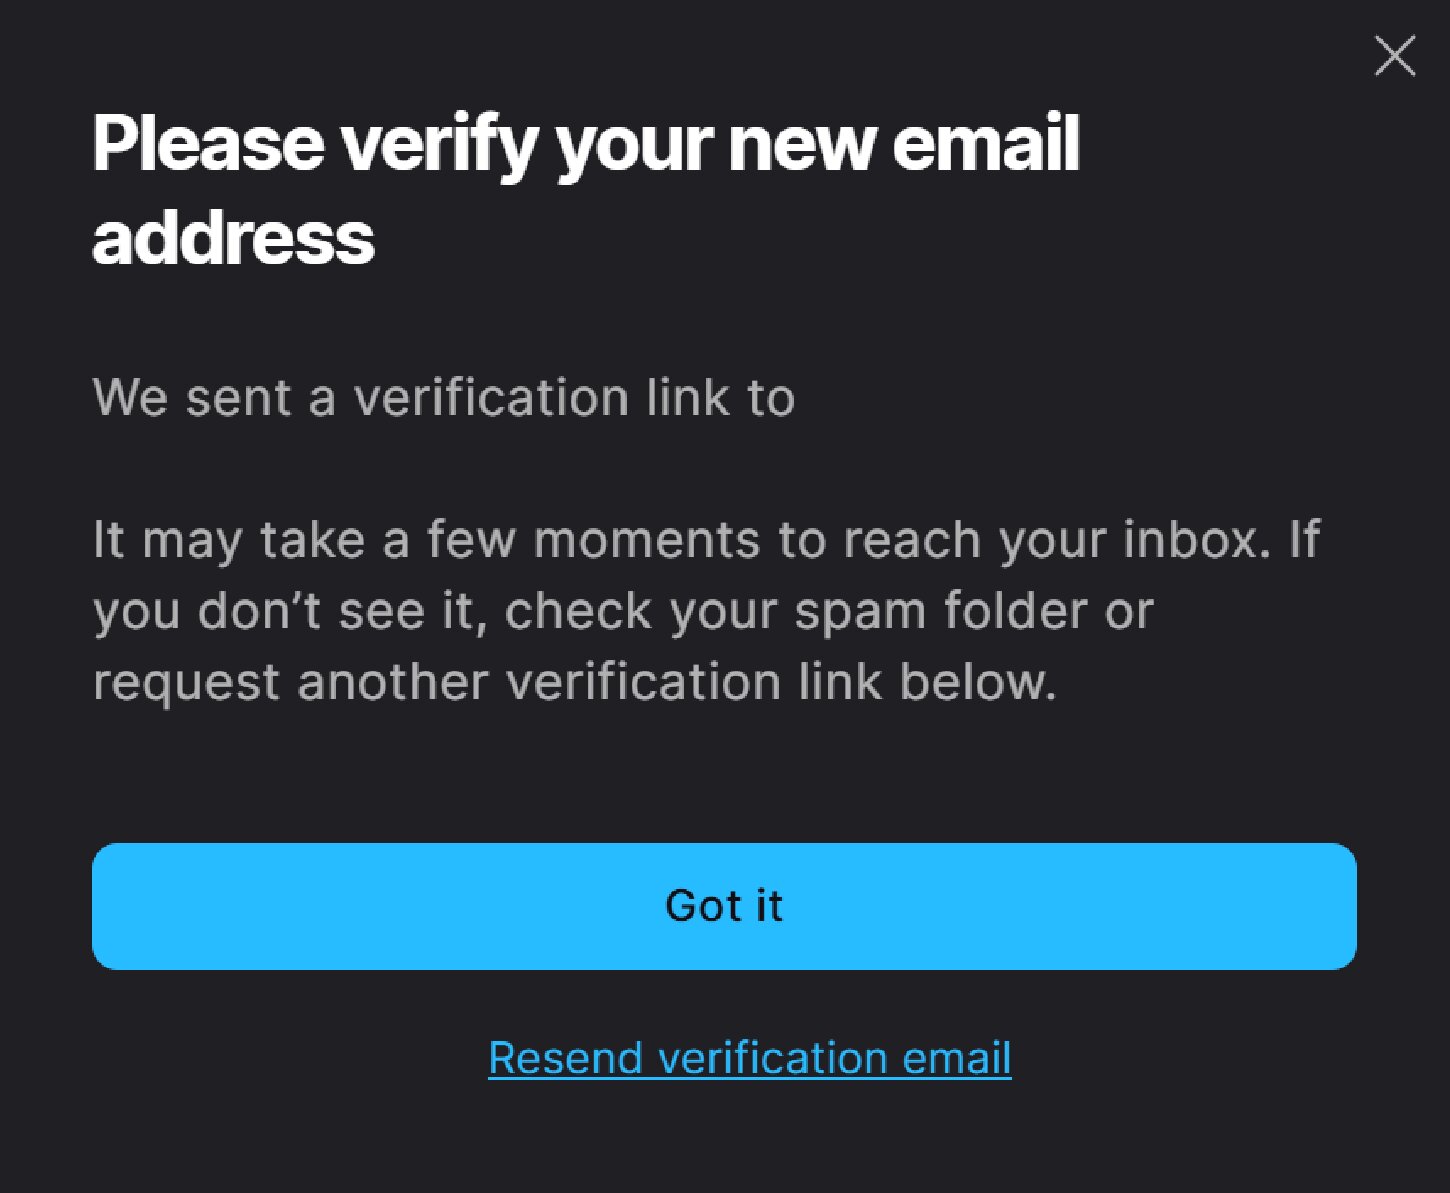Click the spam folder instruction paragraph
This screenshot has width=1450, height=1193.
pos(706,610)
